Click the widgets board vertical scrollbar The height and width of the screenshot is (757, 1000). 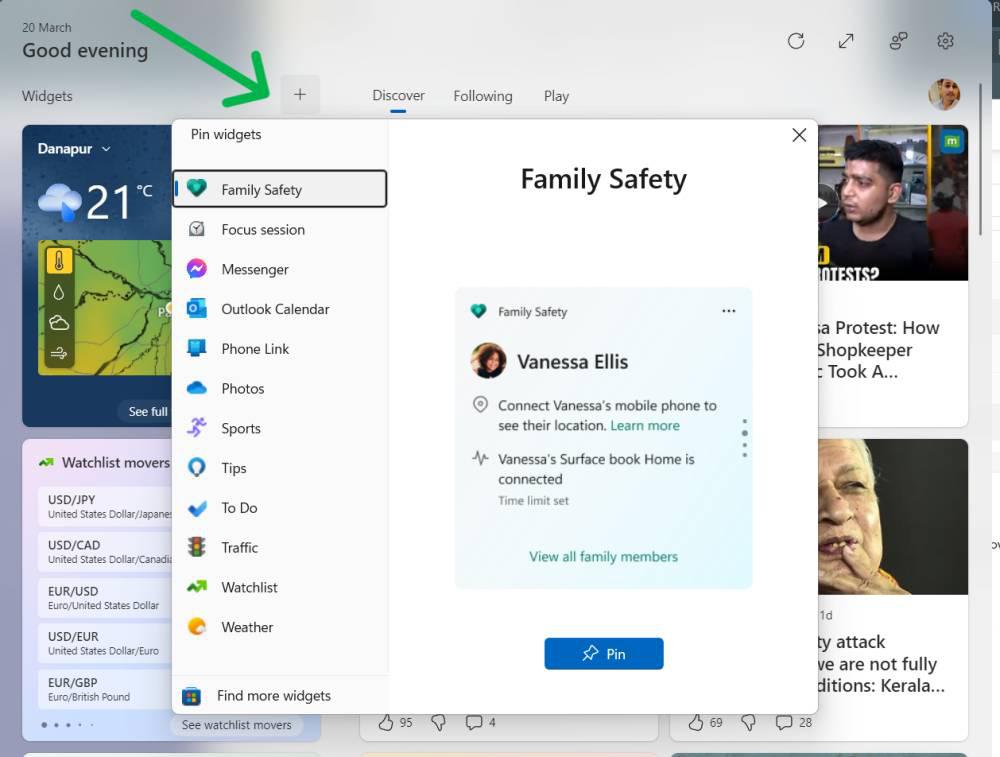click(981, 159)
